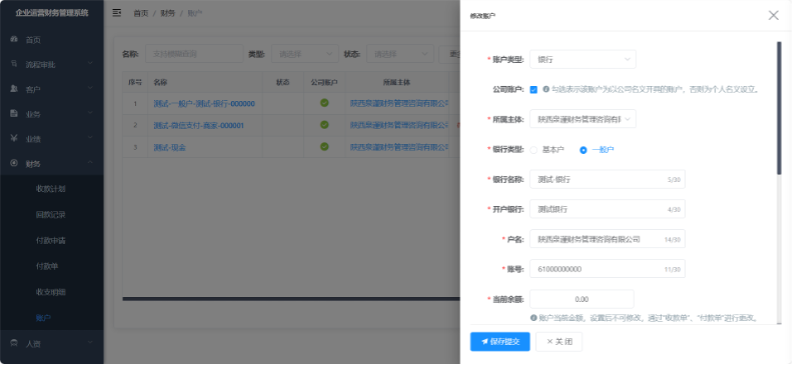Viewport: 793px width, 365px height.
Task: Click the 名称 search input
Action: (194, 54)
